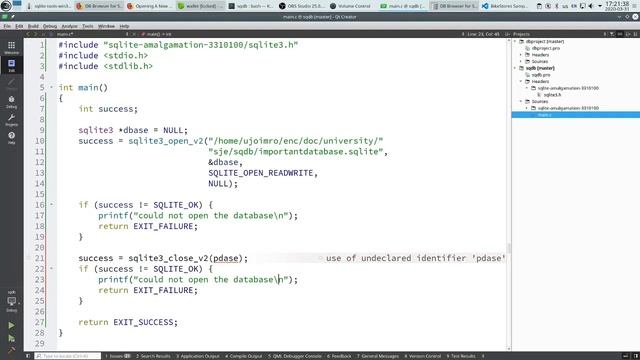Open Volume Control taskbar entry
Viewport: 640px width, 360px height.
pos(350,6)
